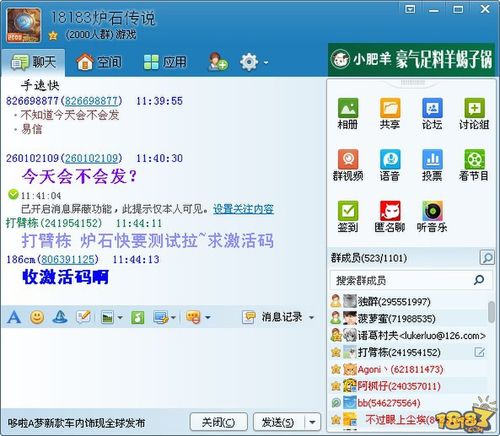This screenshot has height=436, width=500.
Task: Switch to the 聊天 chat tab
Action: (x=33, y=62)
